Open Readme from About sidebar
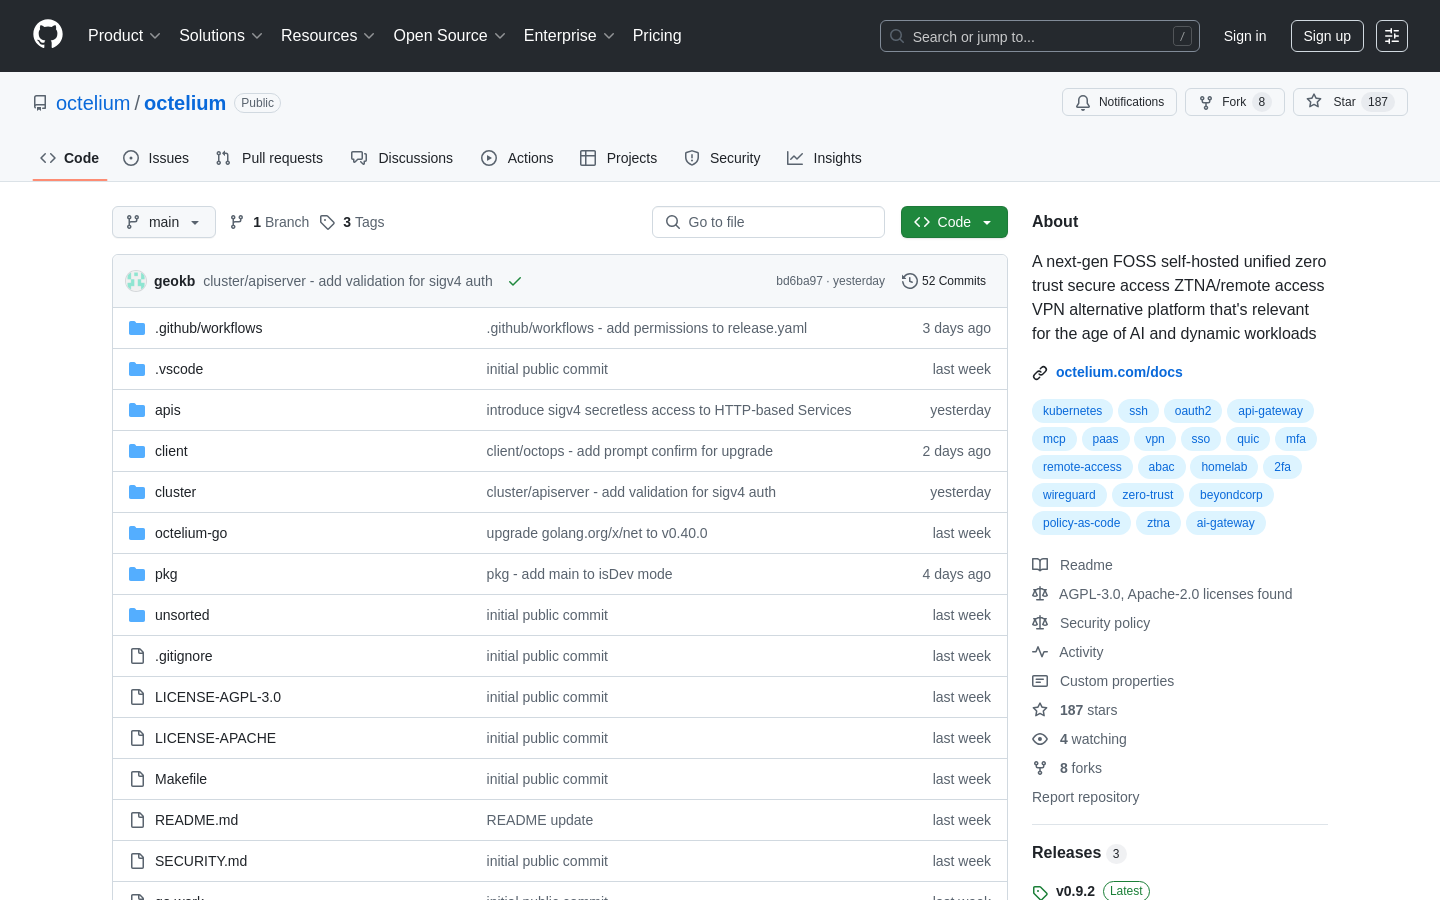This screenshot has width=1440, height=900. [1072, 565]
